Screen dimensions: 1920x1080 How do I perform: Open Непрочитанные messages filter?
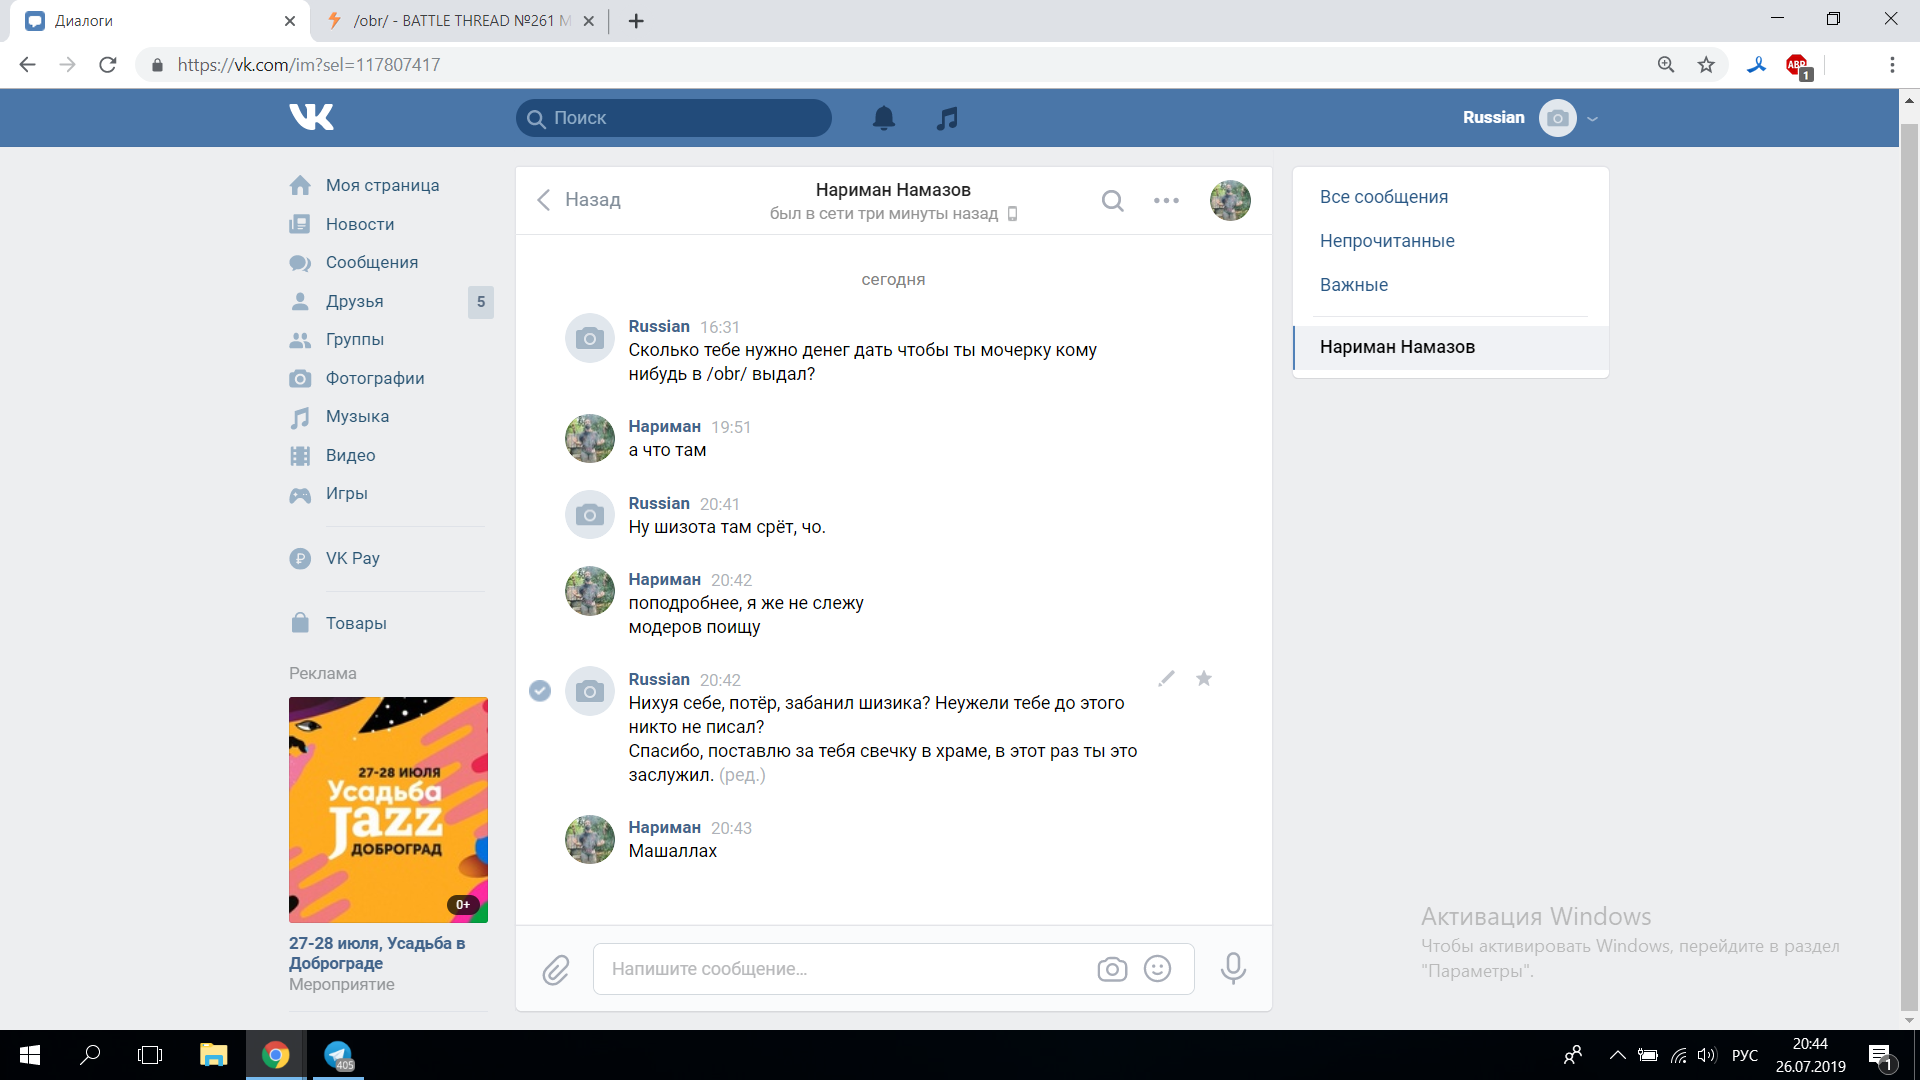coord(1386,241)
